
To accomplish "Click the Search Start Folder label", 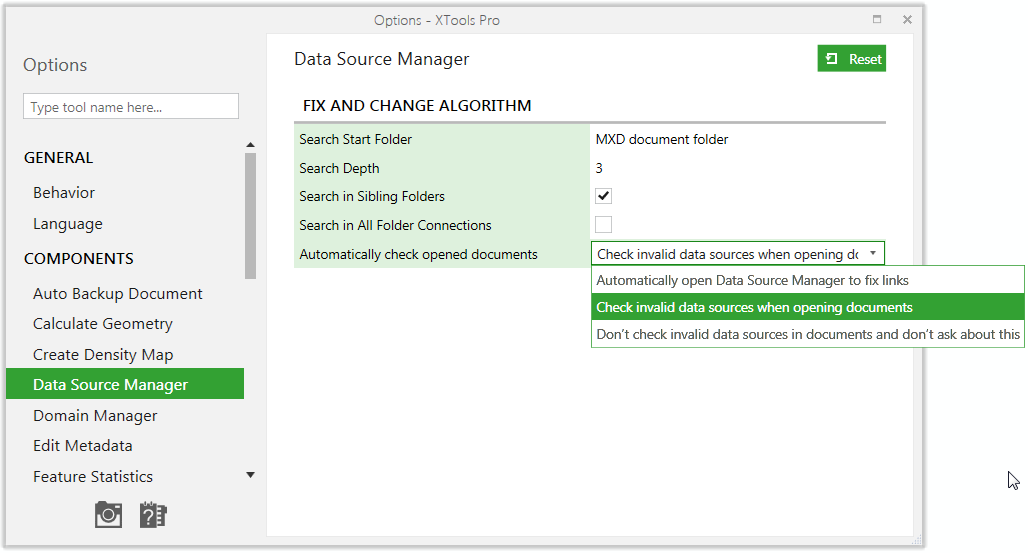I will [x=355, y=139].
